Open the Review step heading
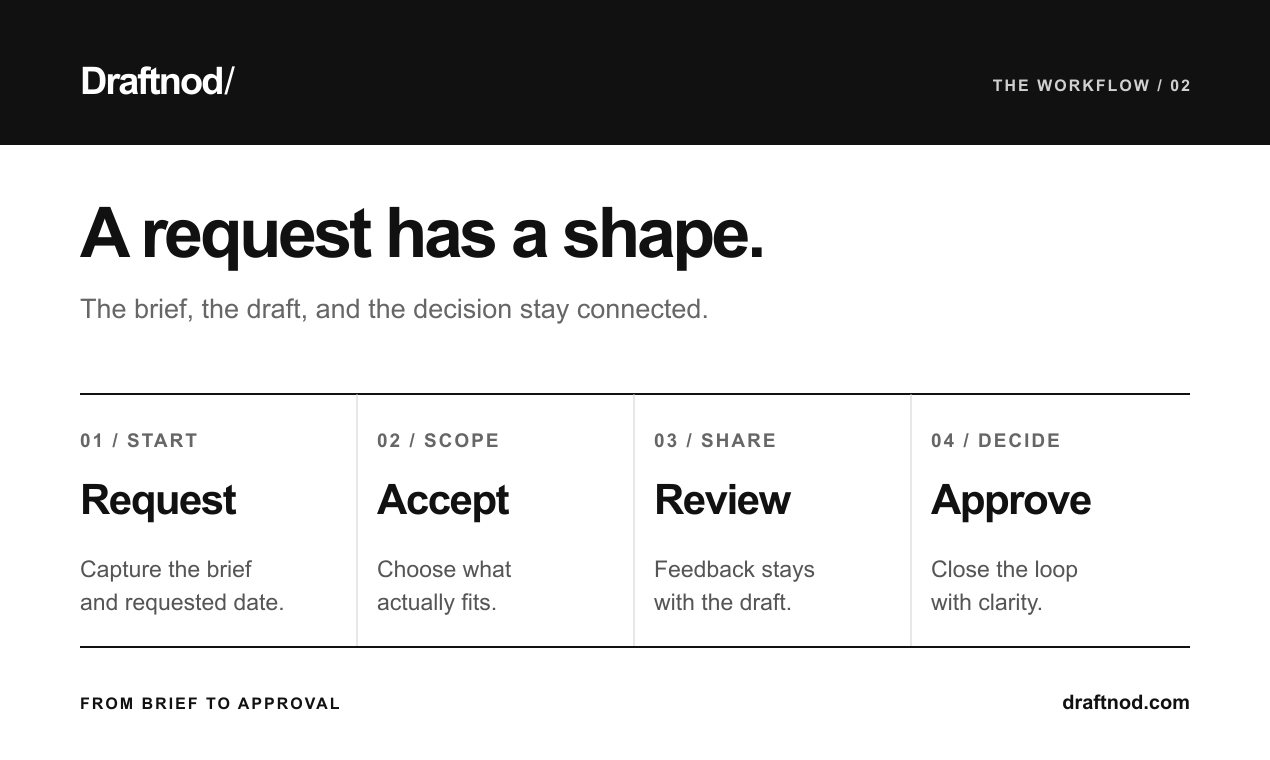 722,500
